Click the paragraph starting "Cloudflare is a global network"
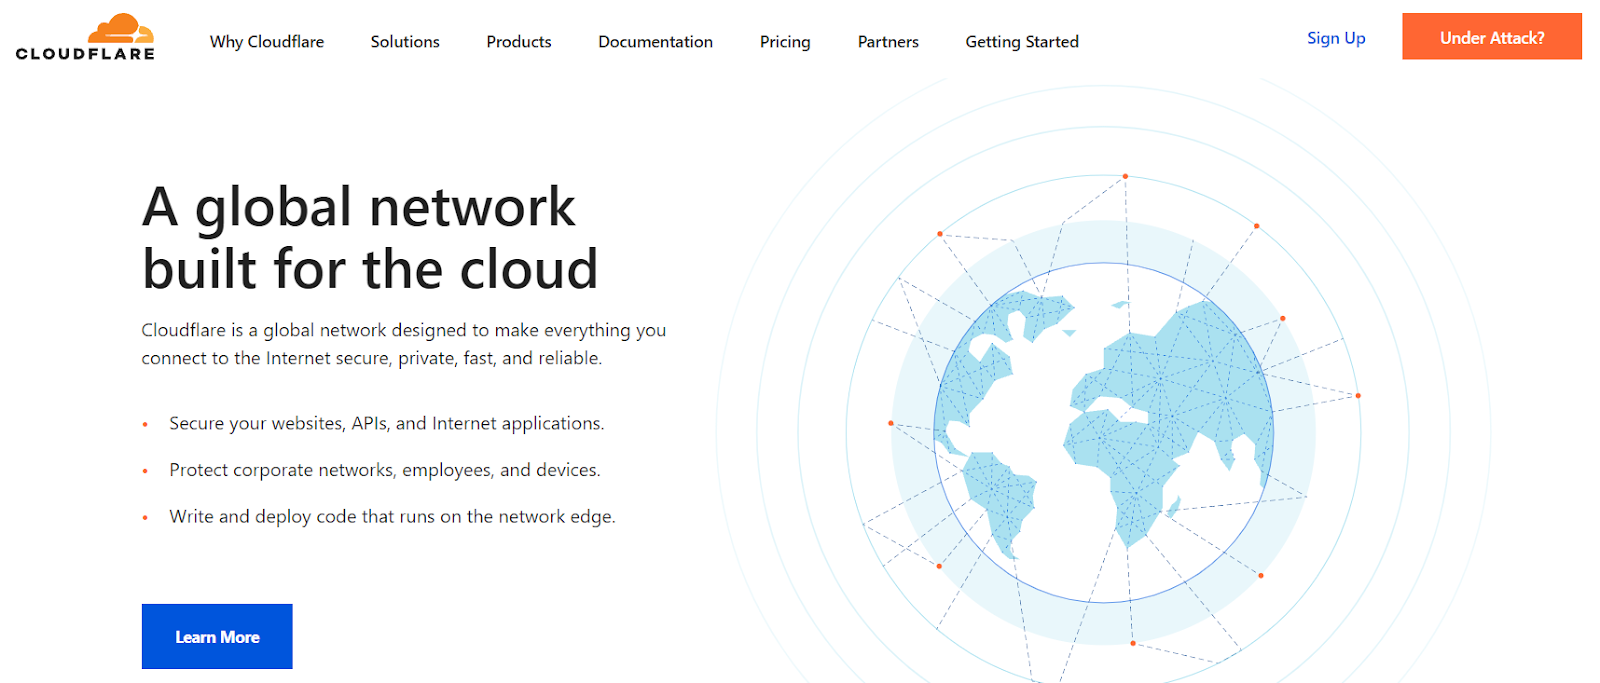The image size is (1600, 683). tap(404, 344)
